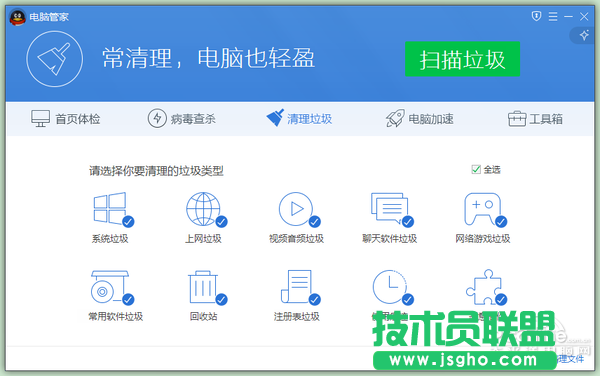The width and height of the screenshot is (600, 376).
Task: Toggle the 网络游戏垃圾 gamepad icon
Action: click(485, 210)
